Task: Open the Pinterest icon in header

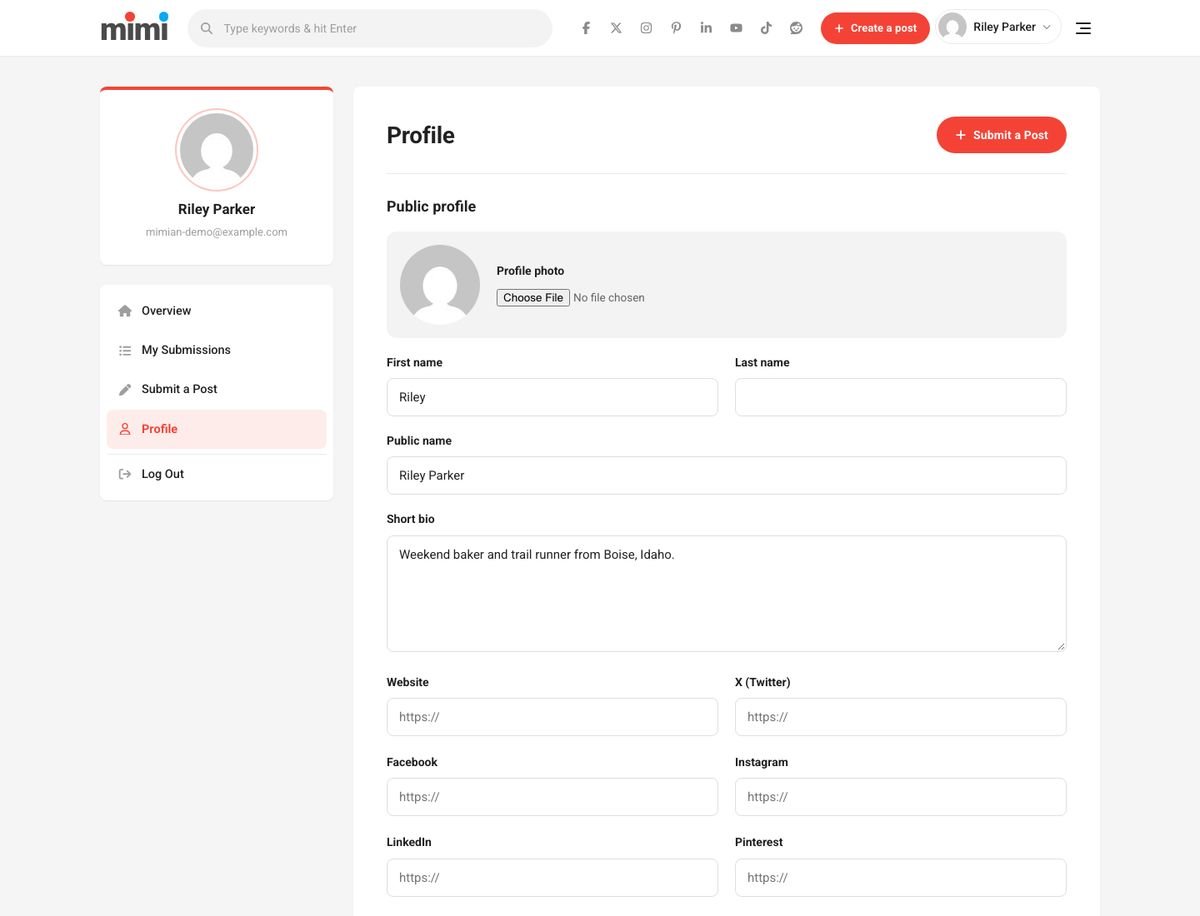Action: 676,28
